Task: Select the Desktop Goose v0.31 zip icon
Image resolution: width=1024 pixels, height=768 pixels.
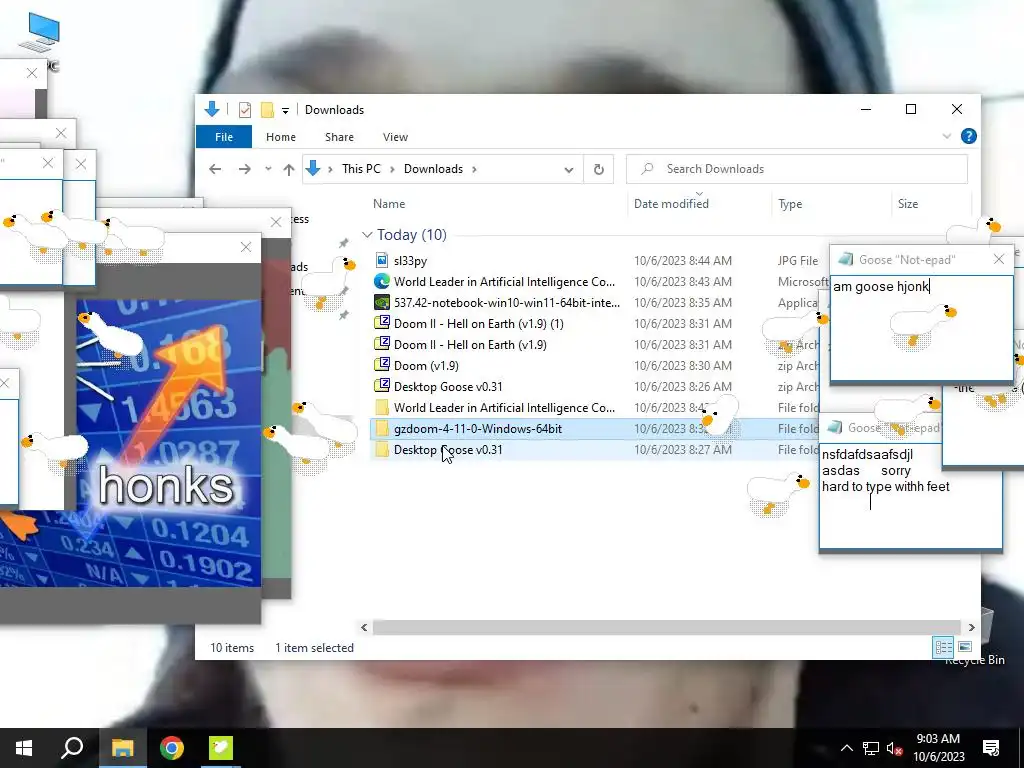Action: [x=382, y=386]
